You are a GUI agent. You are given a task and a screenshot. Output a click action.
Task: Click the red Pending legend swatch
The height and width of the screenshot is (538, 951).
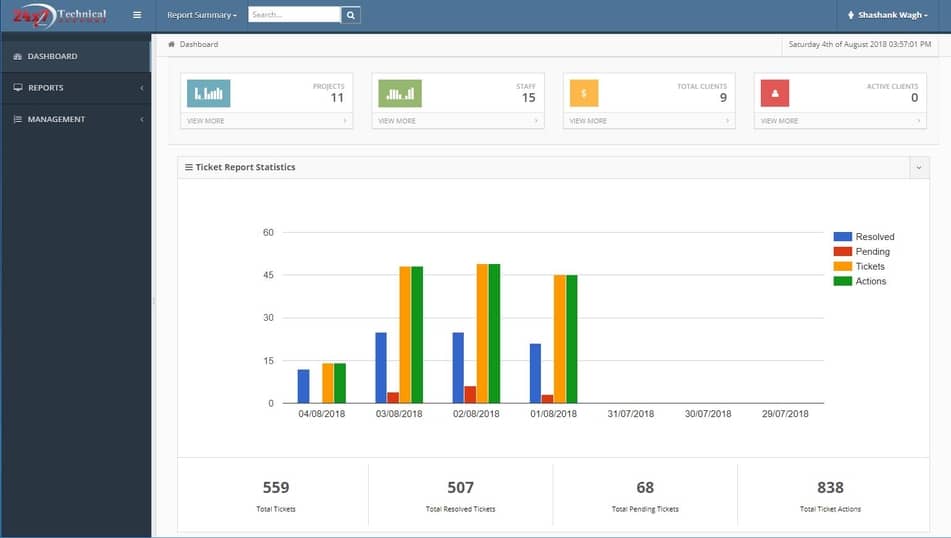[x=842, y=252]
